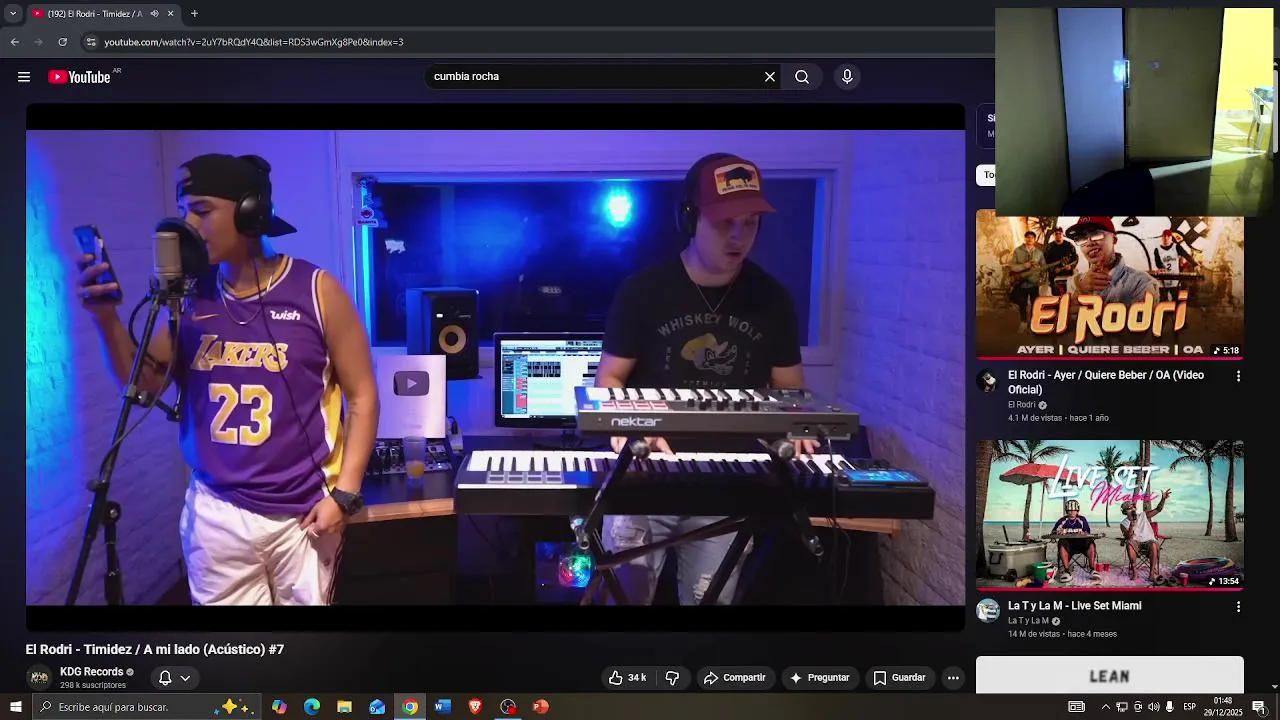
Task: Open the Windows Start menu
Action: tap(15, 707)
